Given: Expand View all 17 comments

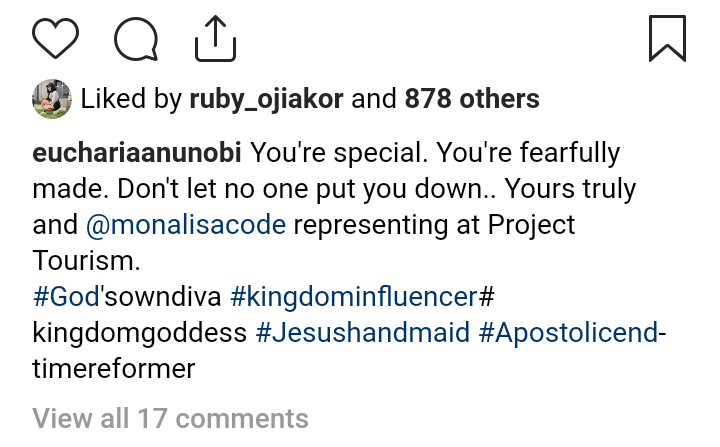Looking at the screenshot, I should tap(170, 417).
